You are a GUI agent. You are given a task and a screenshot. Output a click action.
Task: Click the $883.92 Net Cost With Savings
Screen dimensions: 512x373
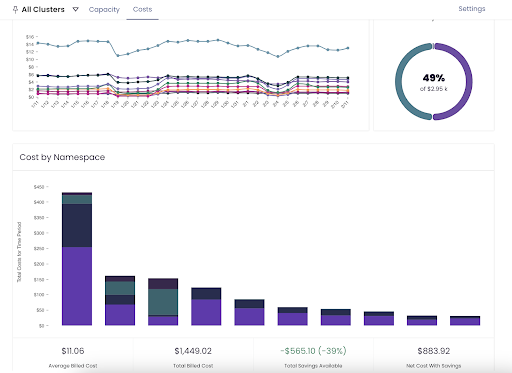click(434, 351)
